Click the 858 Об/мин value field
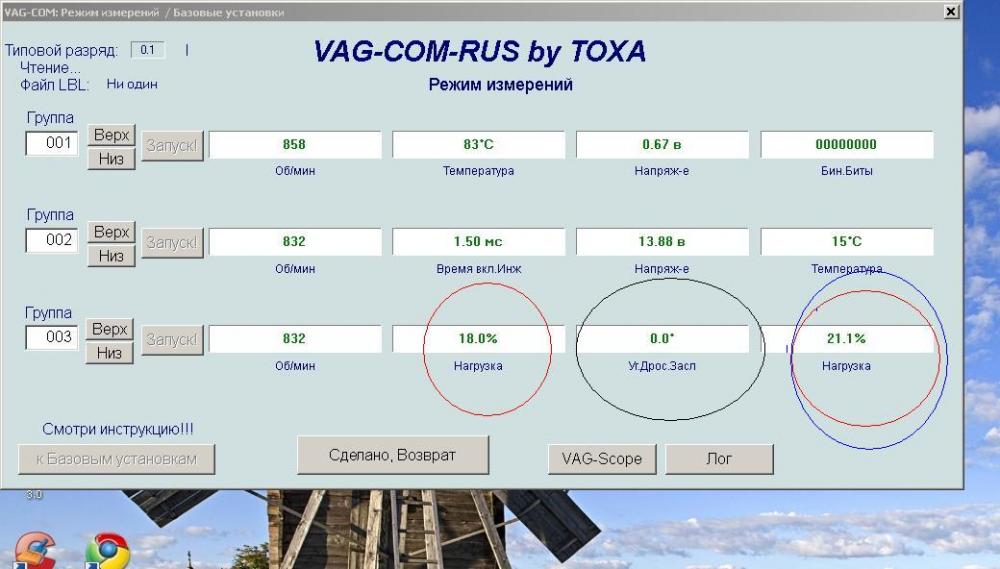The height and width of the screenshot is (569, 1000). pos(295,145)
